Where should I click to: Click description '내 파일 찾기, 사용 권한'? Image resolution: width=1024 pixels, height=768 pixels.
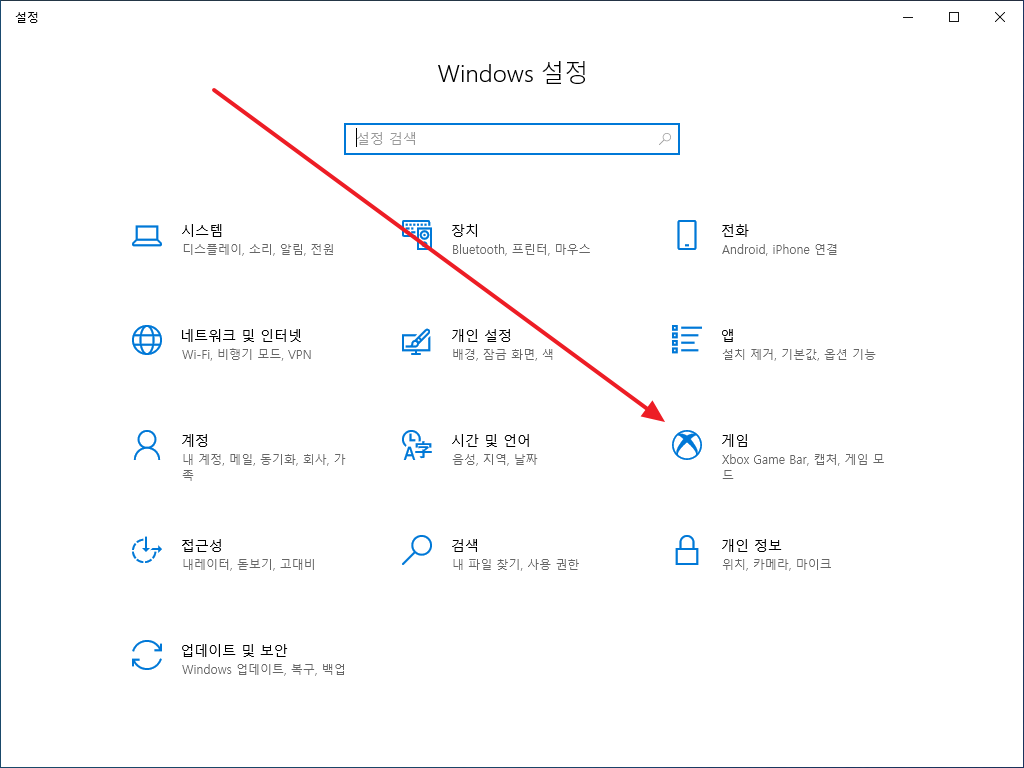click(515, 564)
